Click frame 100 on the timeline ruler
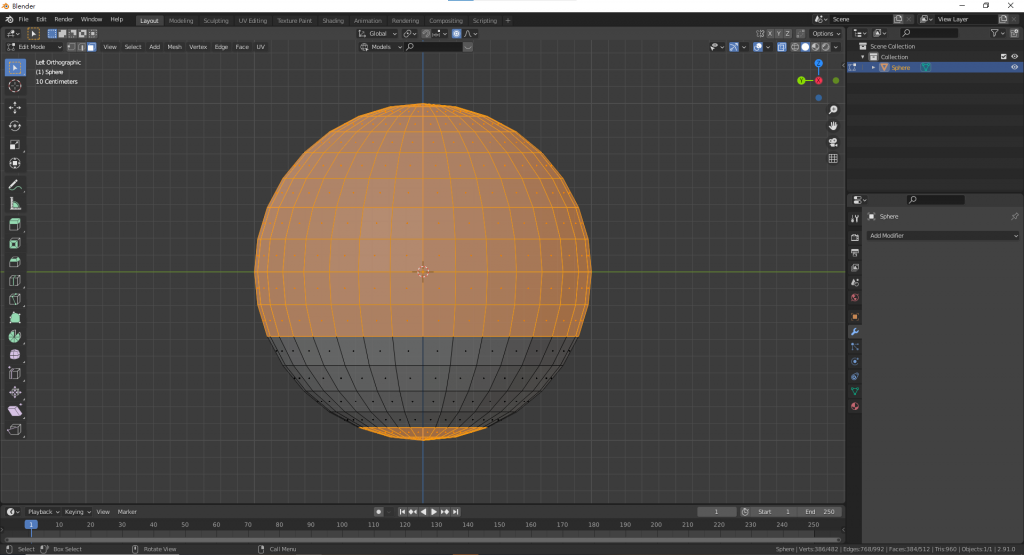The height and width of the screenshot is (555, 1024). pyautogui.click(x=342, y=524)
